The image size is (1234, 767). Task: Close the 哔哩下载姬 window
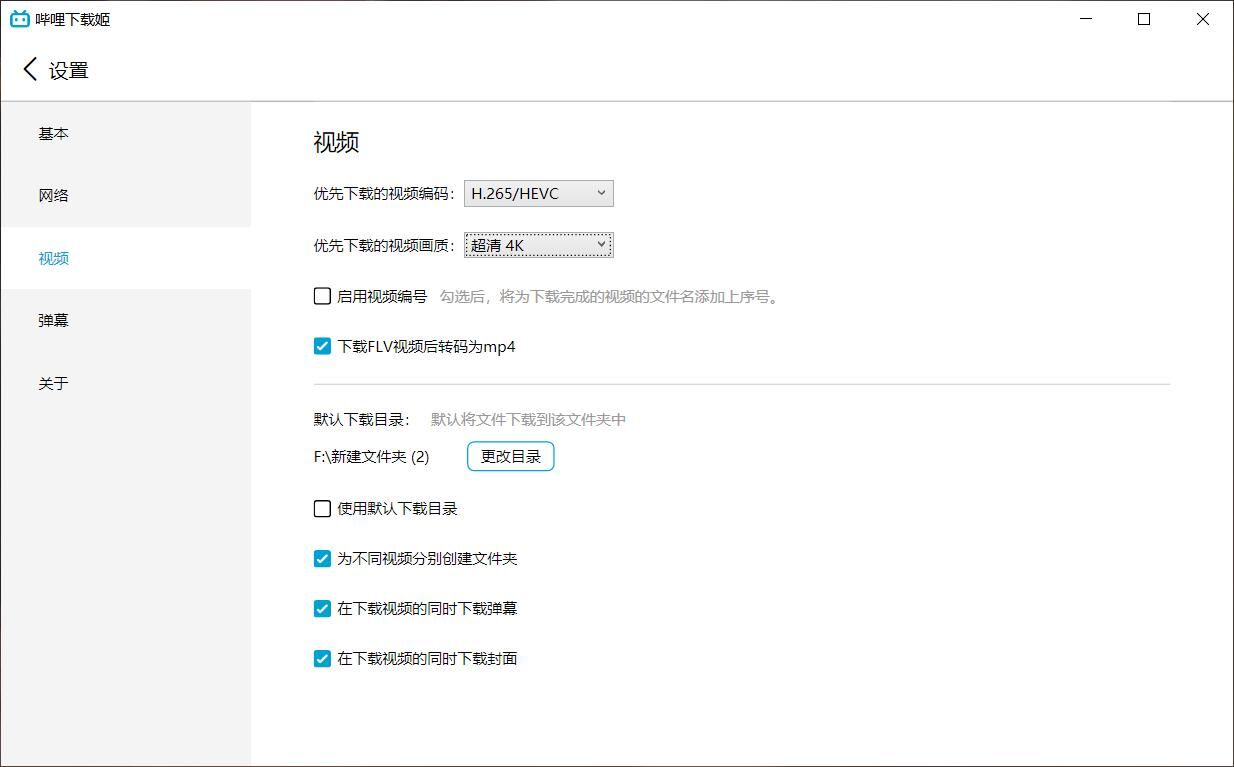[1203, 19]
